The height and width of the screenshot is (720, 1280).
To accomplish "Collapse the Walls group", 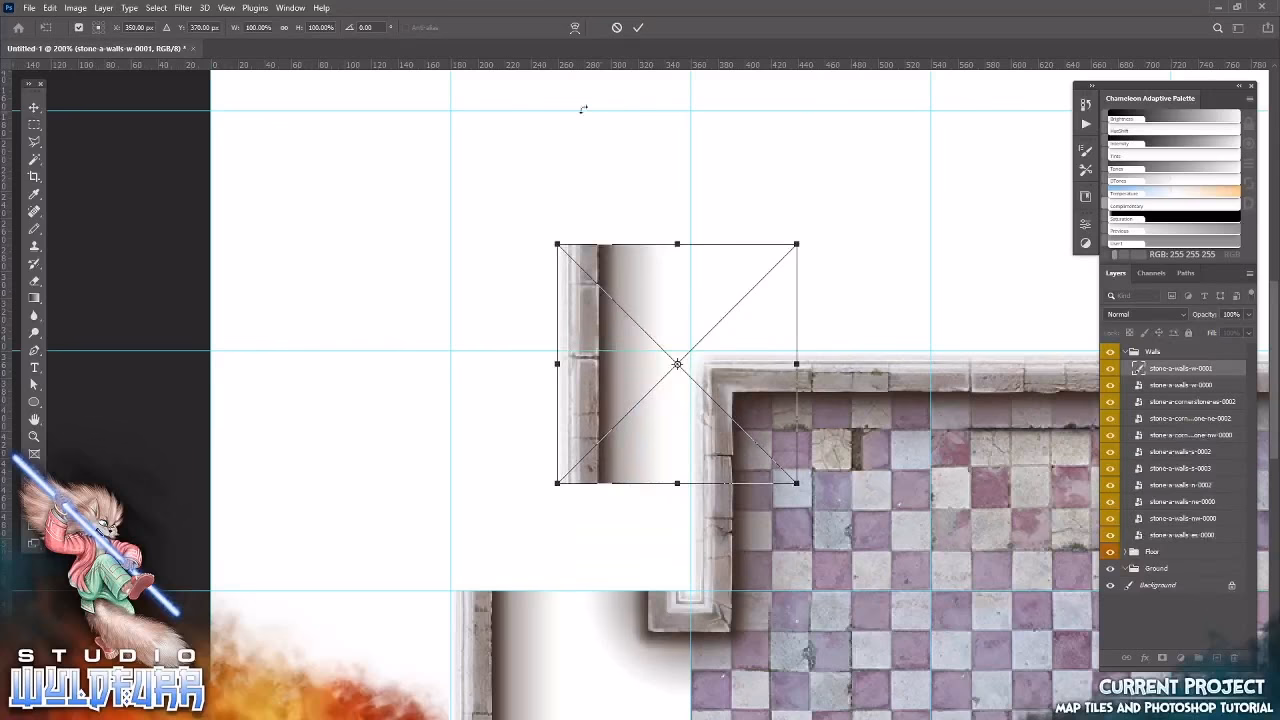I will pyautogui.click(x=1123, y=351).
